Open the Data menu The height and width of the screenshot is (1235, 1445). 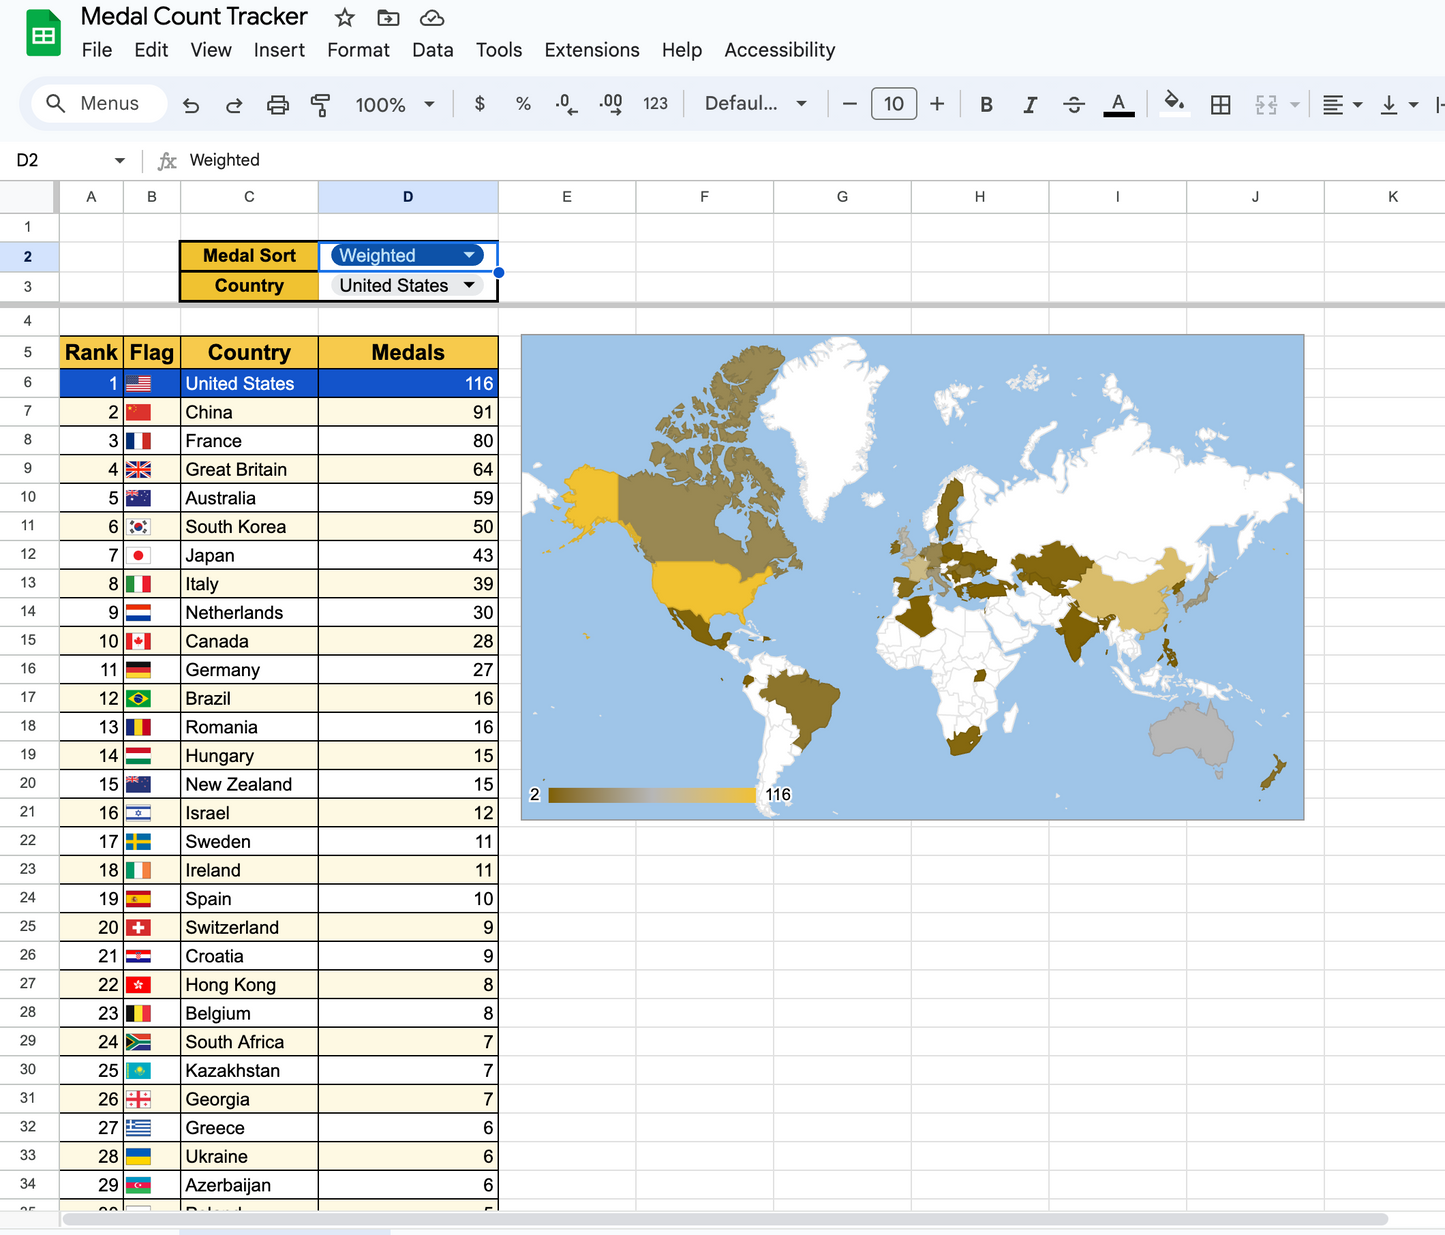point(432,50)
